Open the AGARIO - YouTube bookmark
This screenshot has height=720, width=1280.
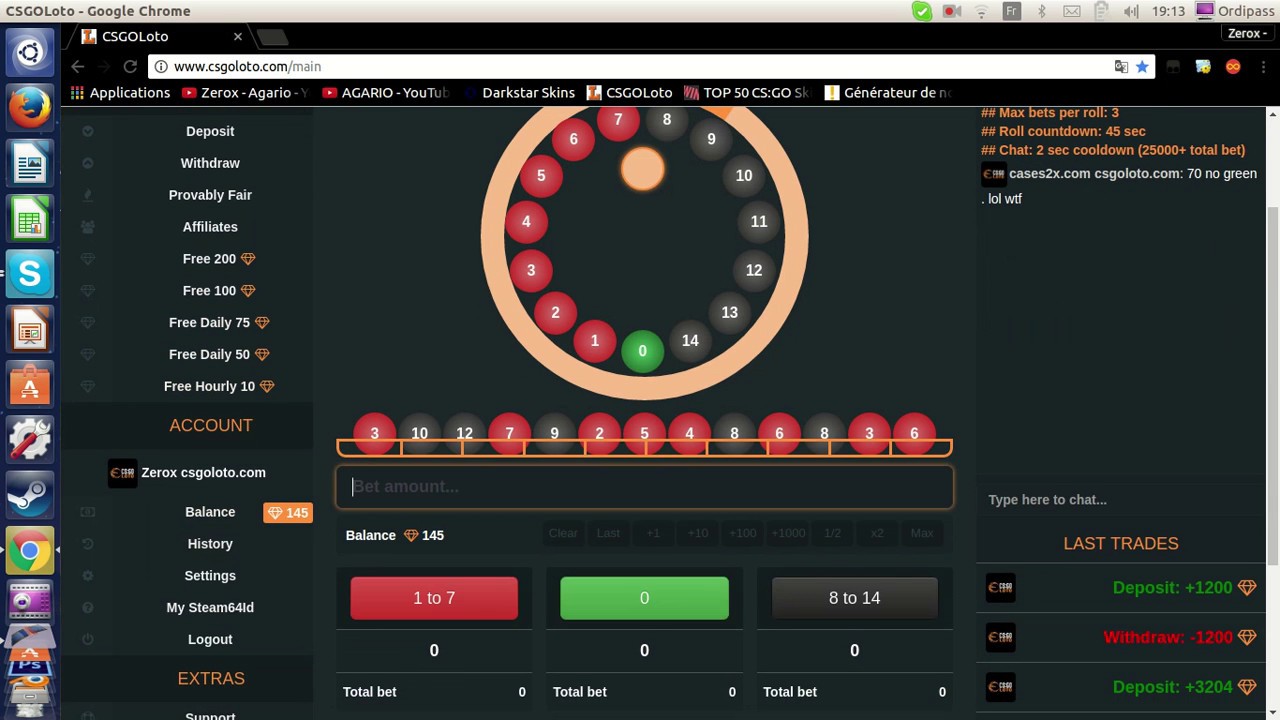386,92
